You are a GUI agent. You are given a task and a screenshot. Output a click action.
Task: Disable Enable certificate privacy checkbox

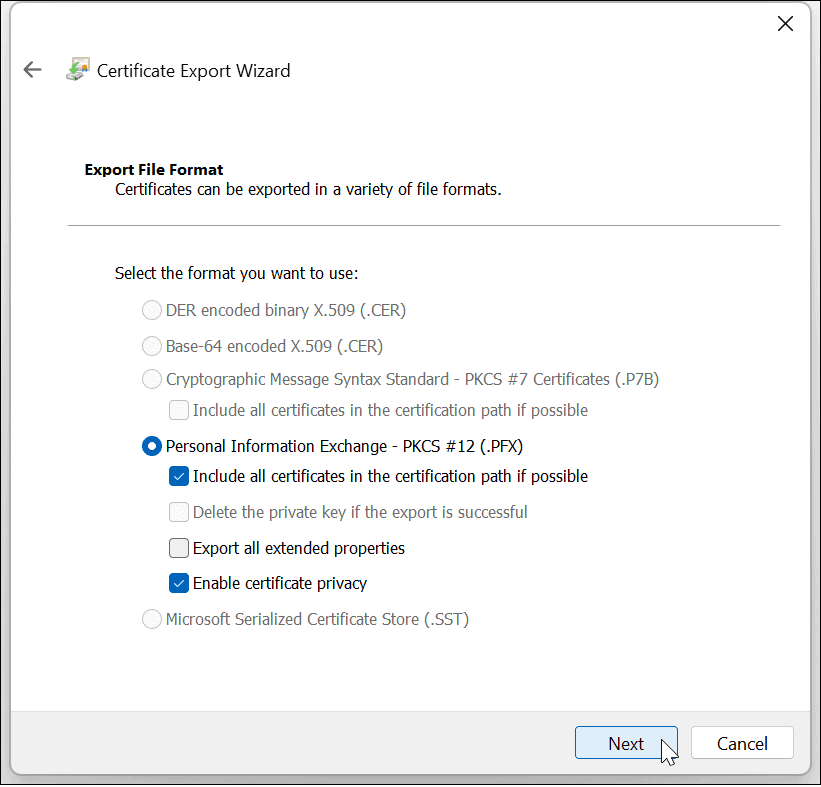point(179,583)
